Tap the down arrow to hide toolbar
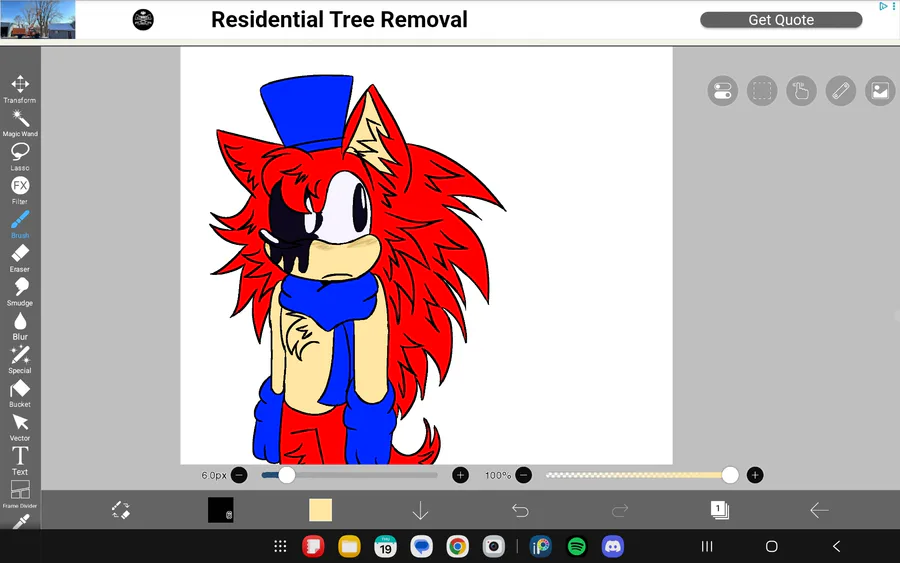Screen dimensions: 900x563 click(420, 510)
